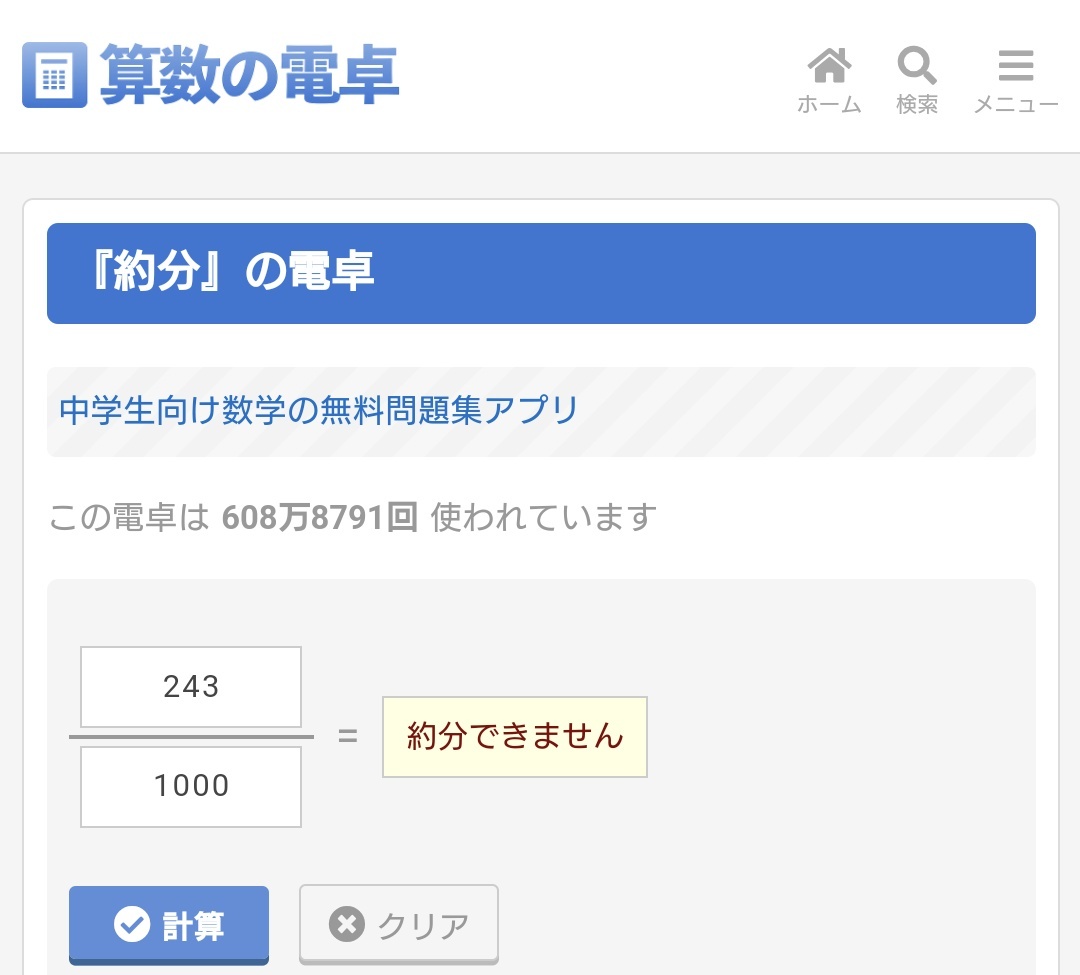Click the fraction bar between inputs

click(191, 737)
